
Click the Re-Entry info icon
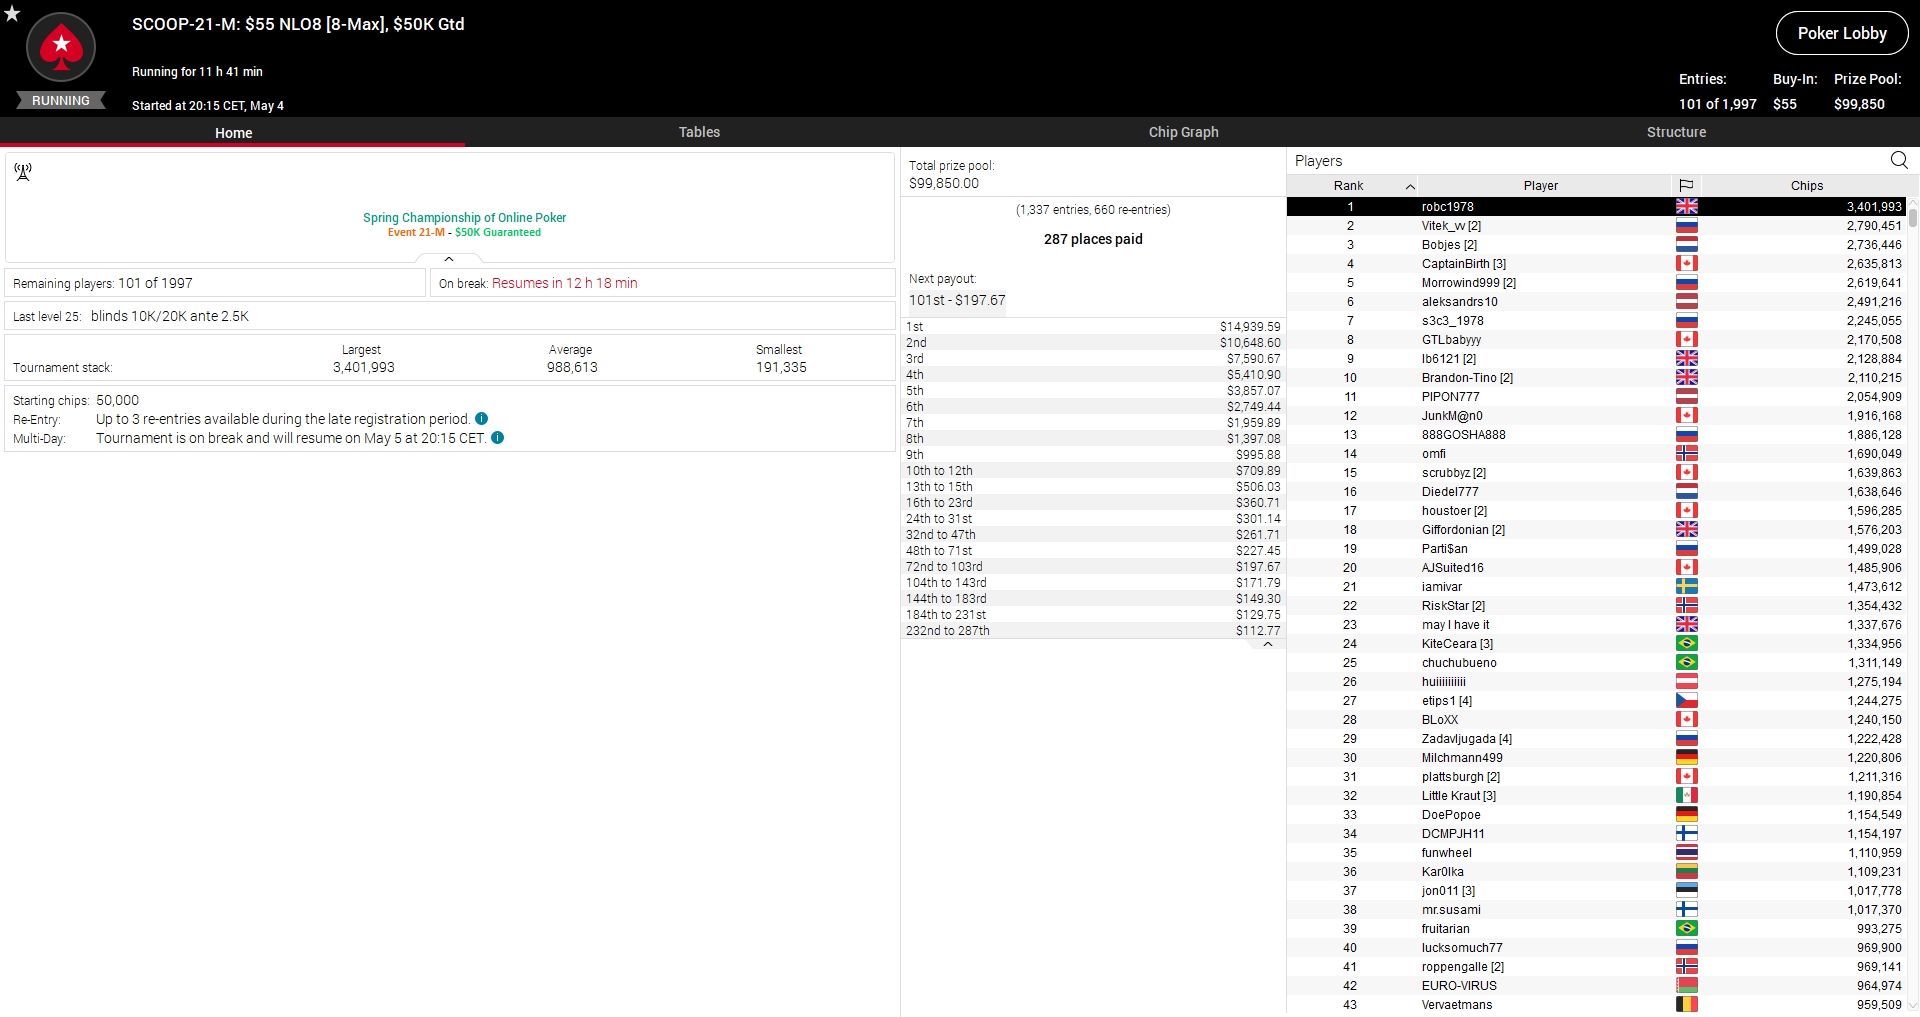click(x=482, y=419)
